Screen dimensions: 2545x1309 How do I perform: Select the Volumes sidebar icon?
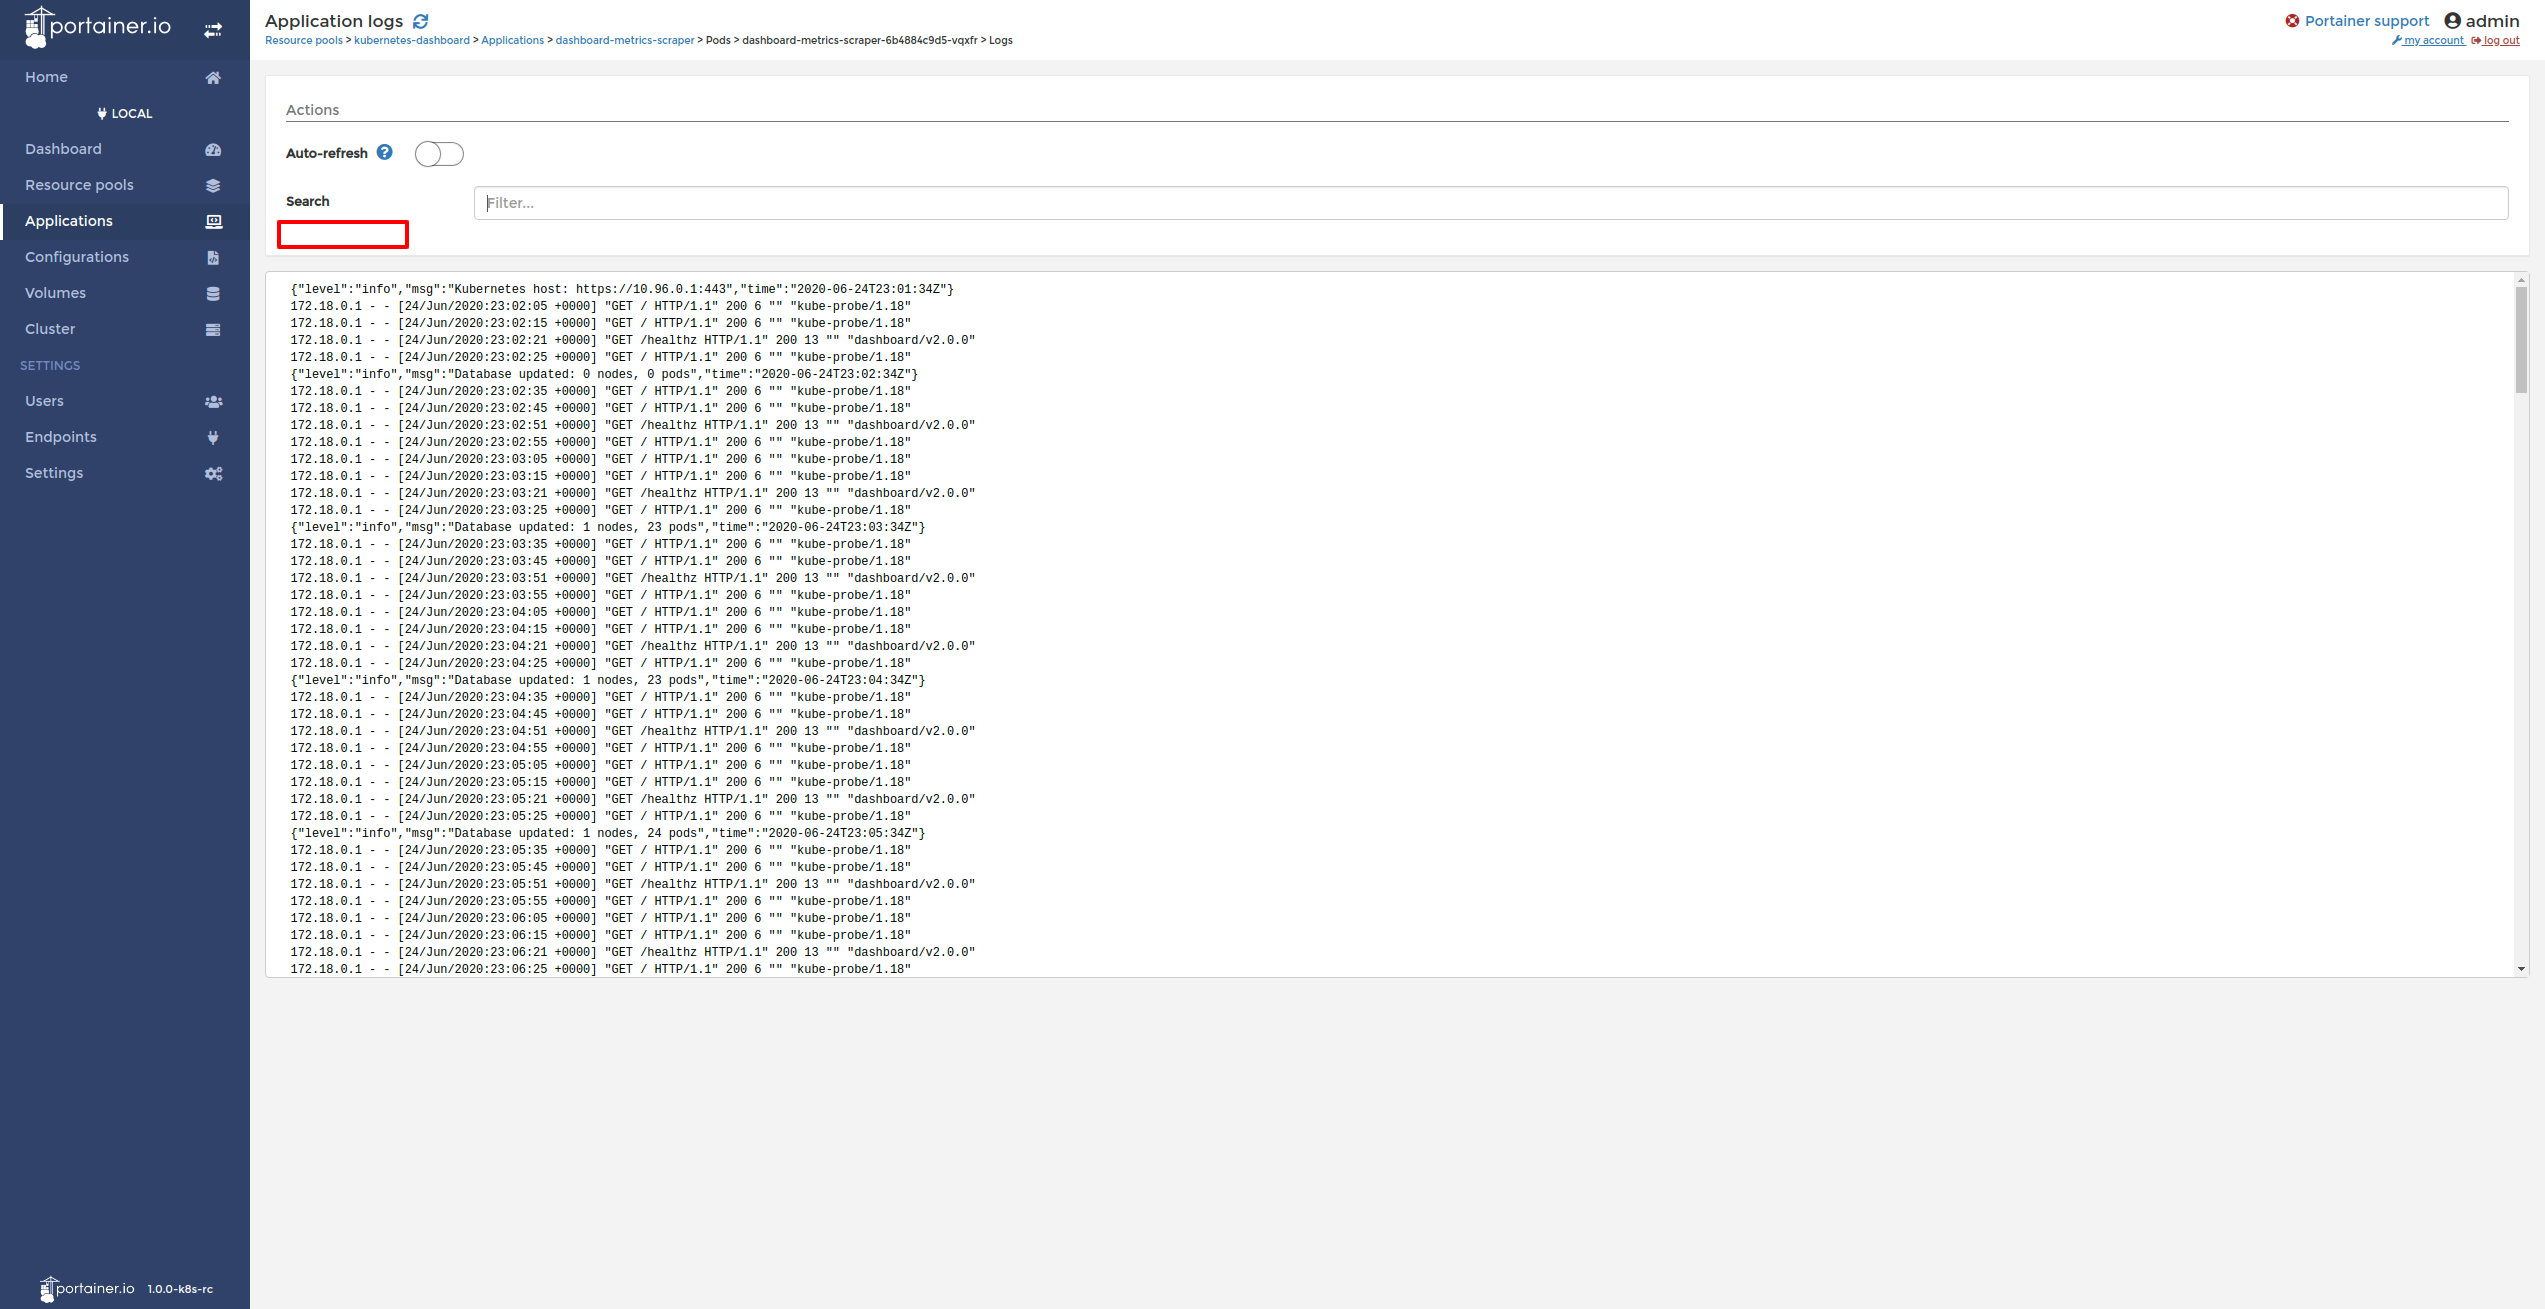click(x=213, y=293)
